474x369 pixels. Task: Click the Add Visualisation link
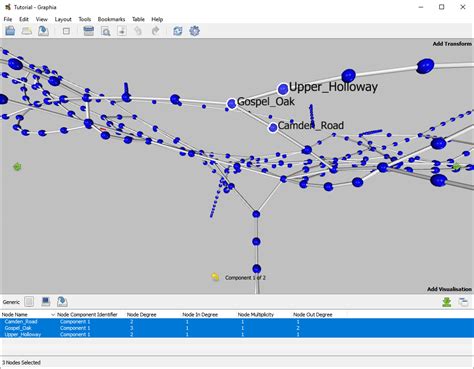(x=449, y=289)
